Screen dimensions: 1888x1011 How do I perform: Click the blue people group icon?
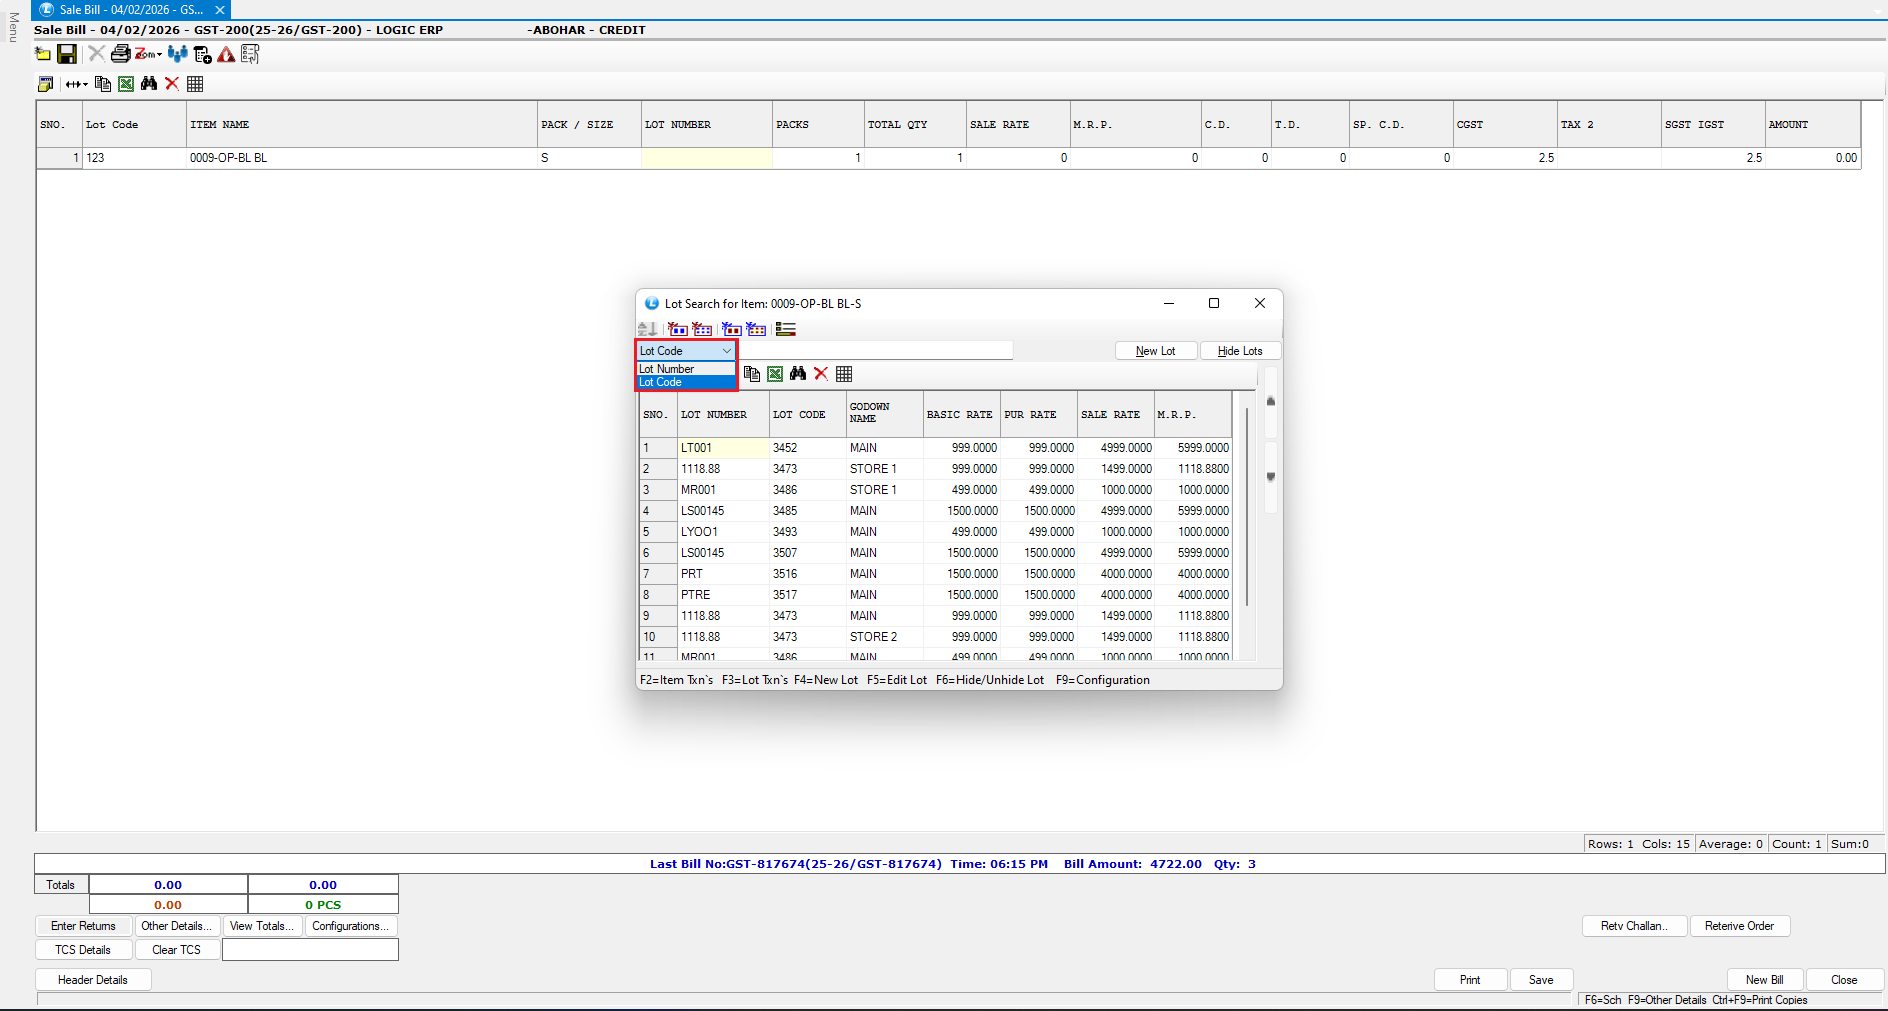coord(178,54)
